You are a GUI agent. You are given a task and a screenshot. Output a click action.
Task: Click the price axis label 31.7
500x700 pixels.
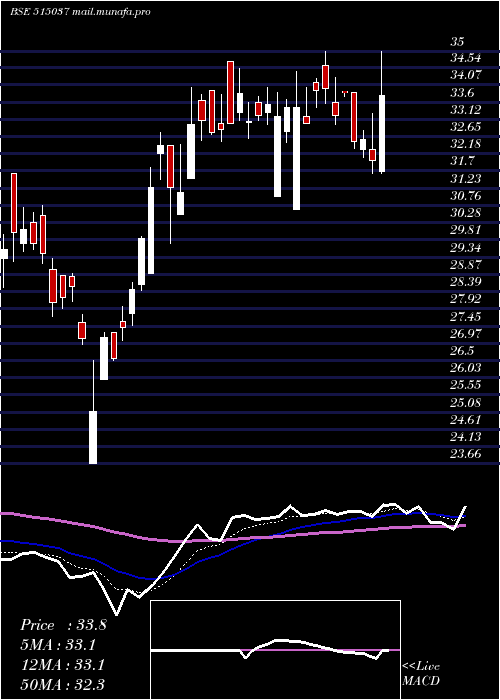(462, 161)
